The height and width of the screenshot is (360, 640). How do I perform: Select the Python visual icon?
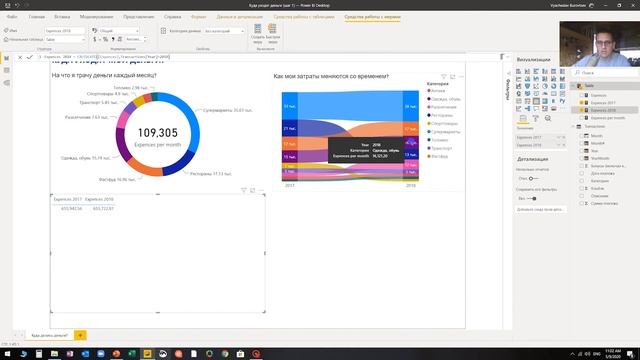pyautogui.click(x=562, y=101)
